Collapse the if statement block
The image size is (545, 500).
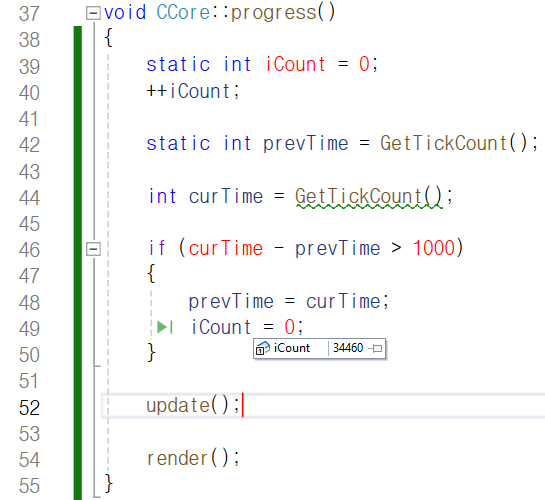pyautogui.click(x=93, y=249)
